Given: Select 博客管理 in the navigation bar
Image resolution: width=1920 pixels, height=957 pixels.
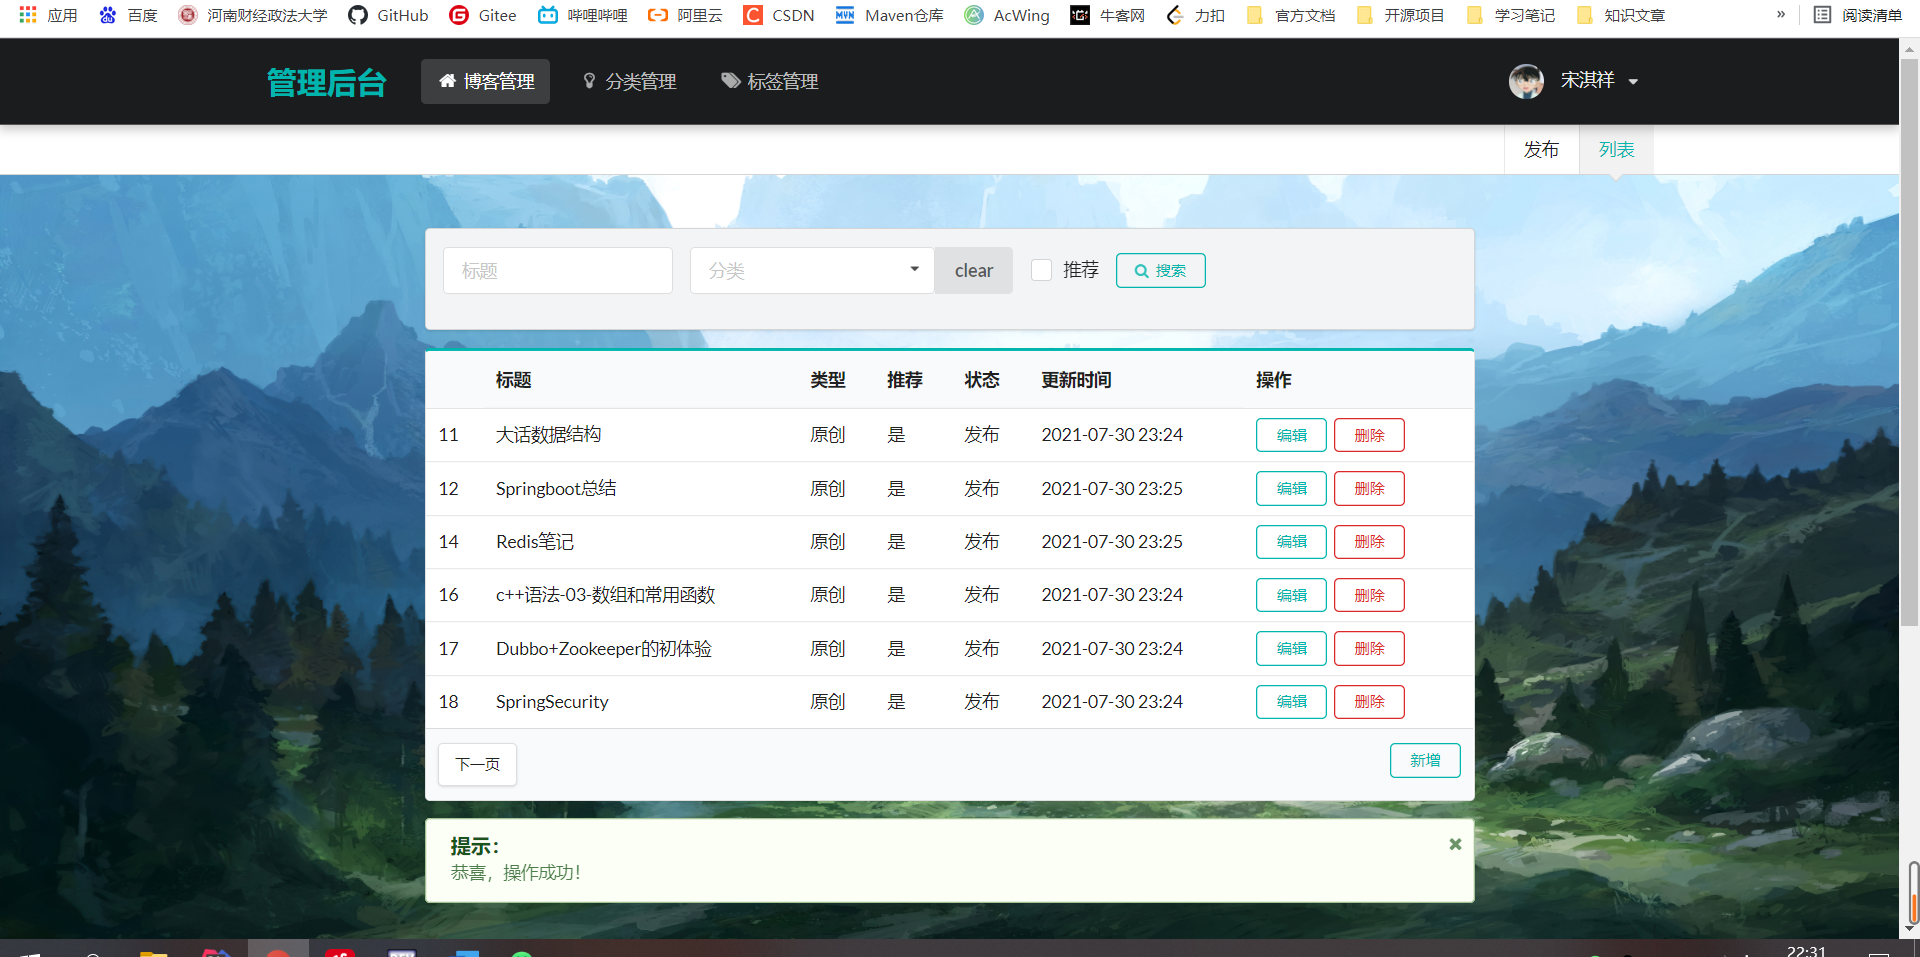Looking at the screenshot, I should point(485,81).
